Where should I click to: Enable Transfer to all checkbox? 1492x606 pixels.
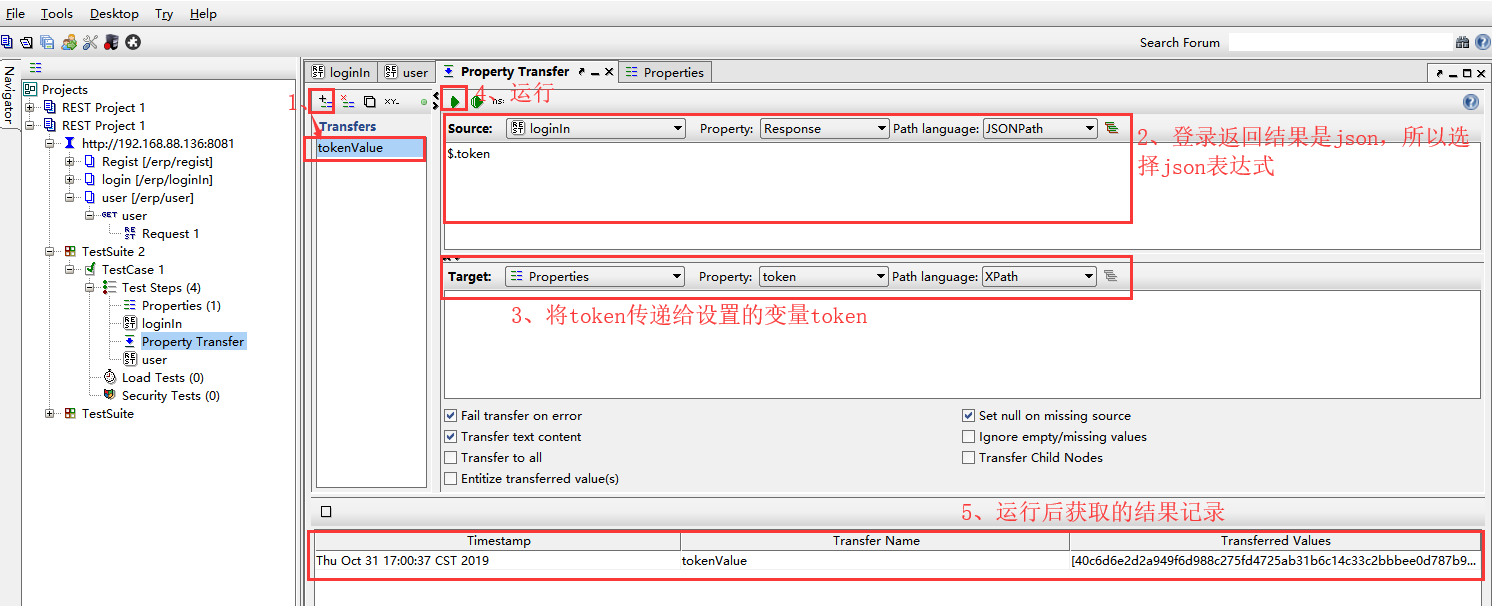pos(450,458)
